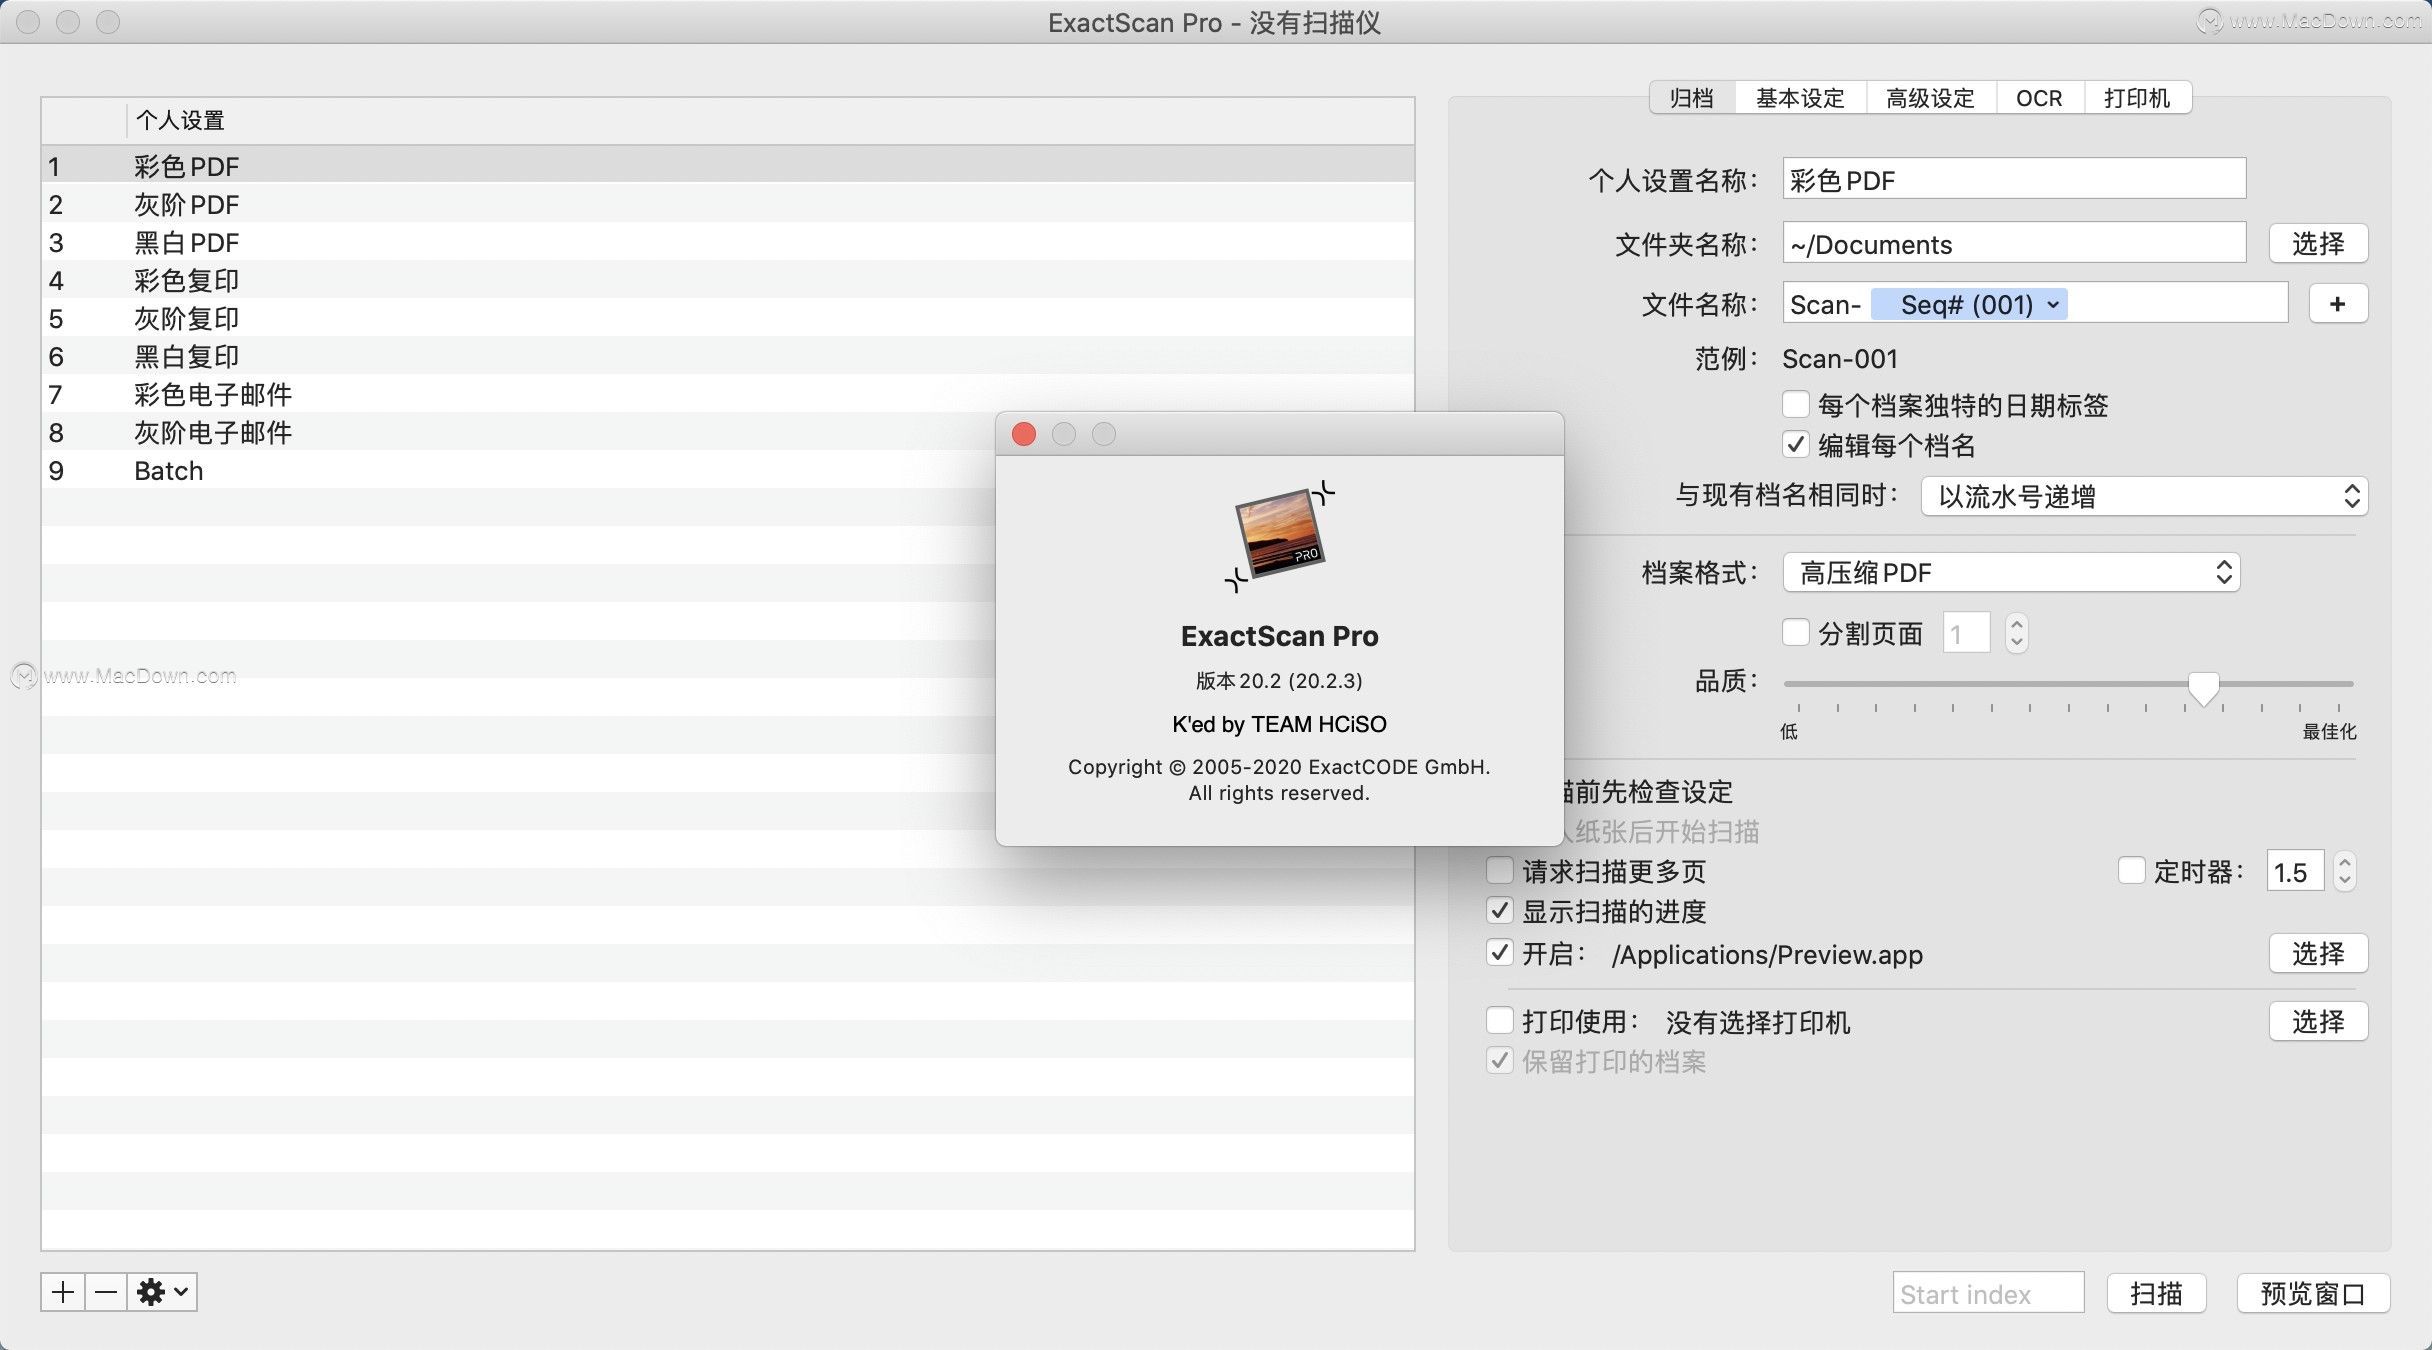Viewport: 2432px width, 1350px height.
Task: Select the 黑白 PDF profile row
Action: [x=728, y=242]
